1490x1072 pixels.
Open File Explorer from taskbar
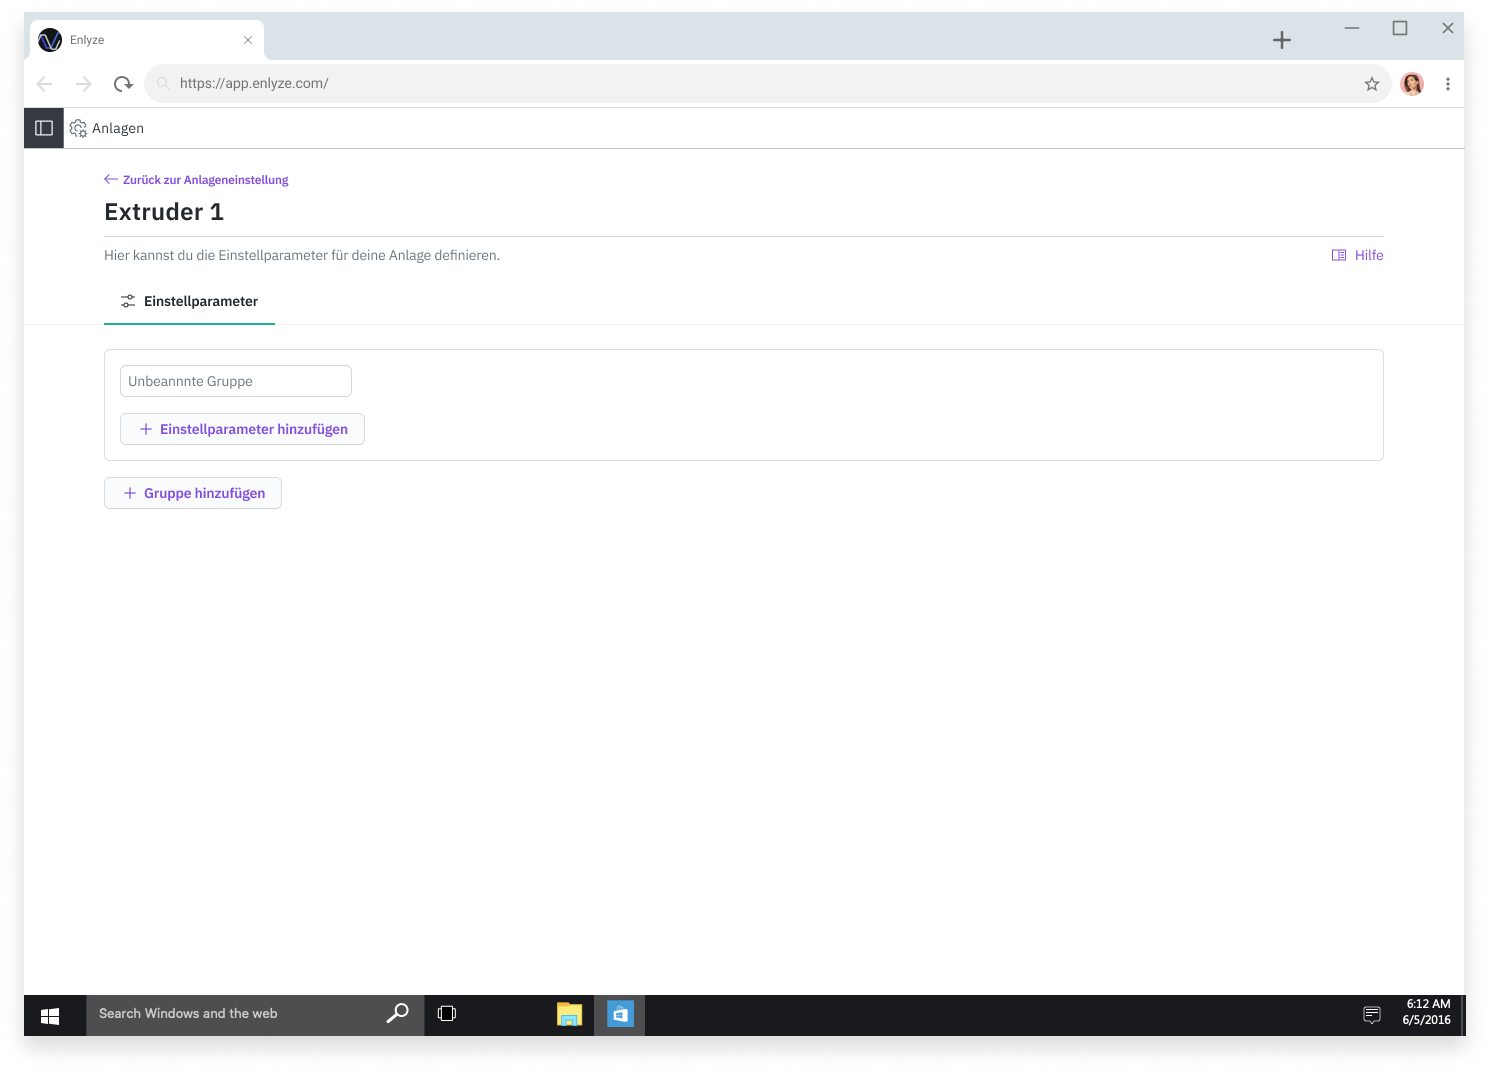569,1015
